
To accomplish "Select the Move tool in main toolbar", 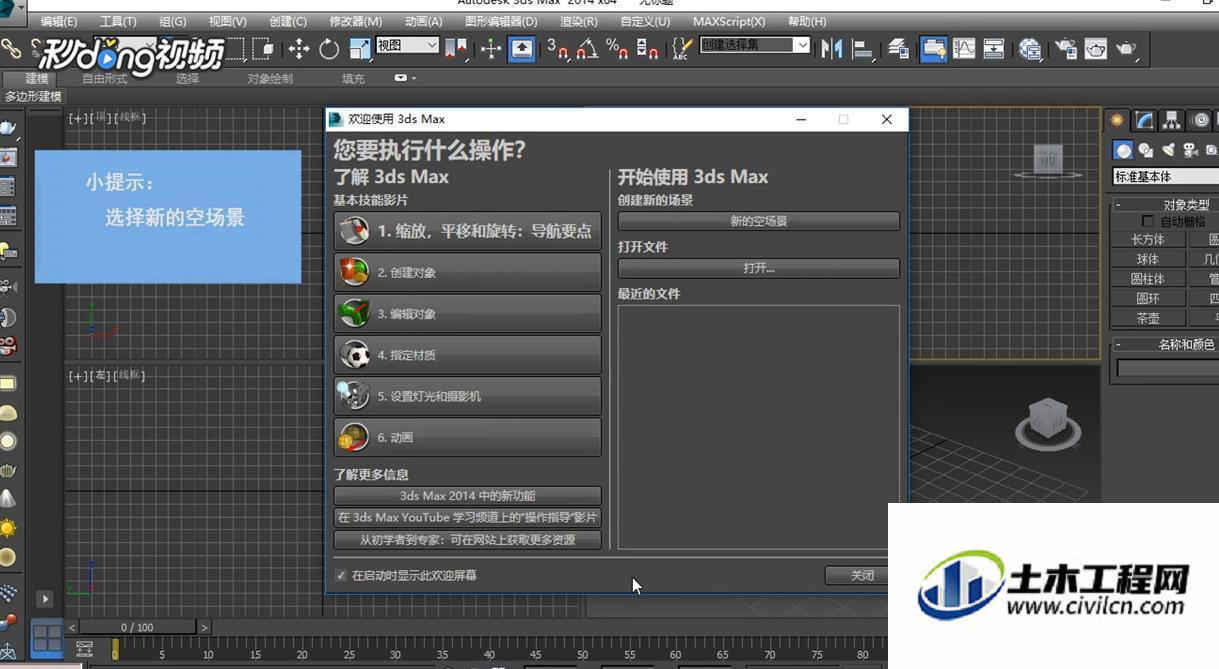I will [299, 49].
